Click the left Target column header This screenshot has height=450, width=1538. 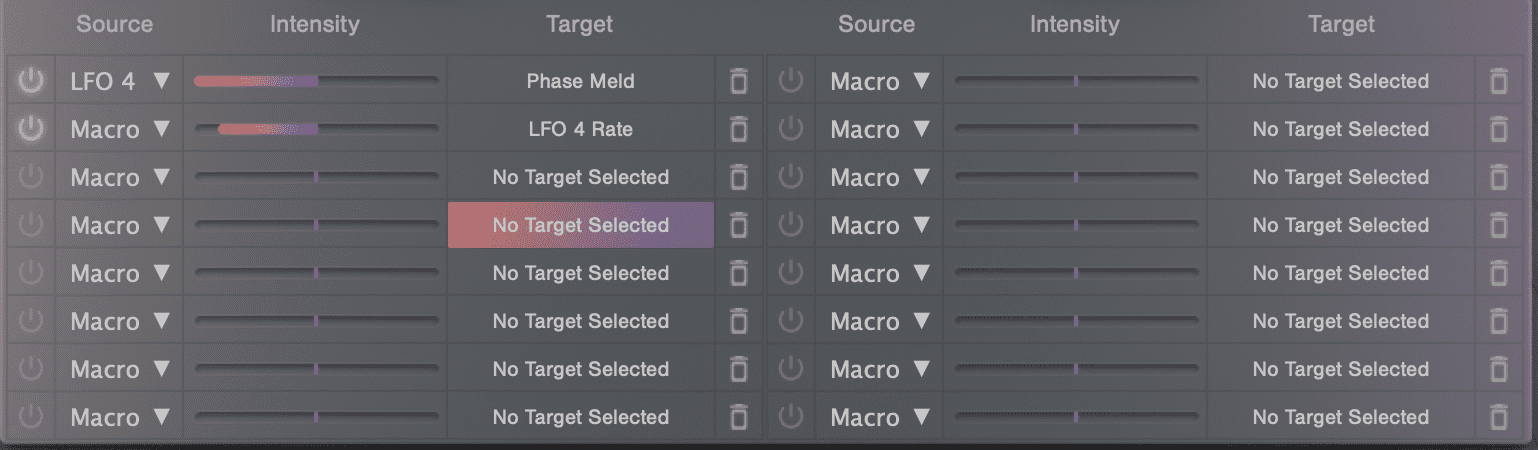[x=580, y=24]
